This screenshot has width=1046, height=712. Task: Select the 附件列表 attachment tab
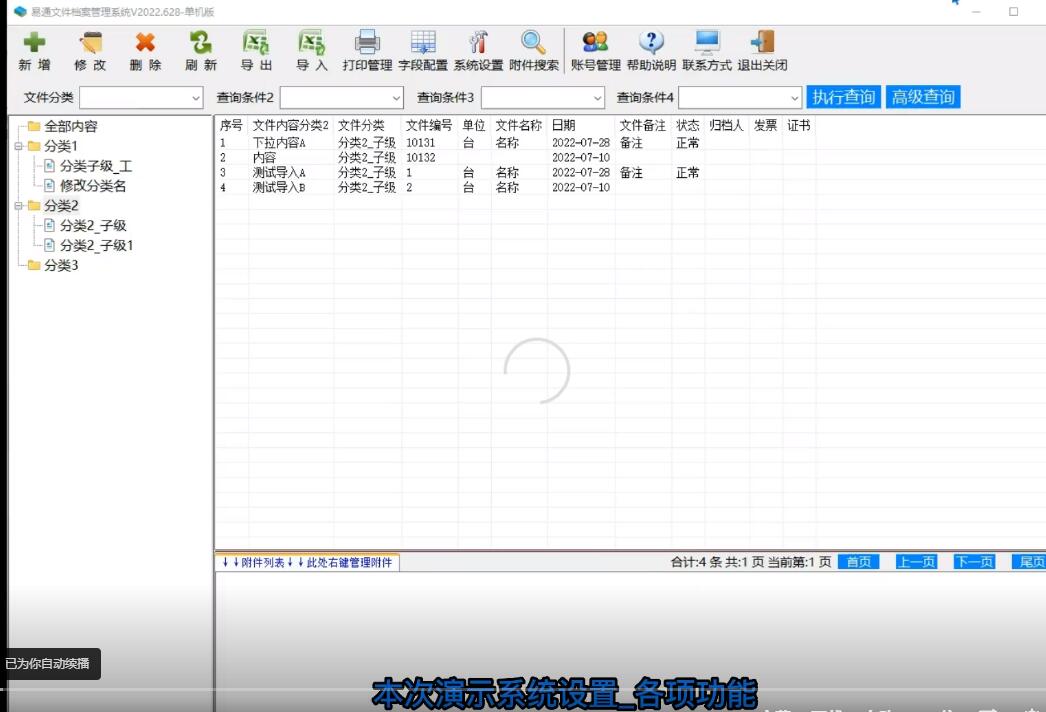point(308,563)
